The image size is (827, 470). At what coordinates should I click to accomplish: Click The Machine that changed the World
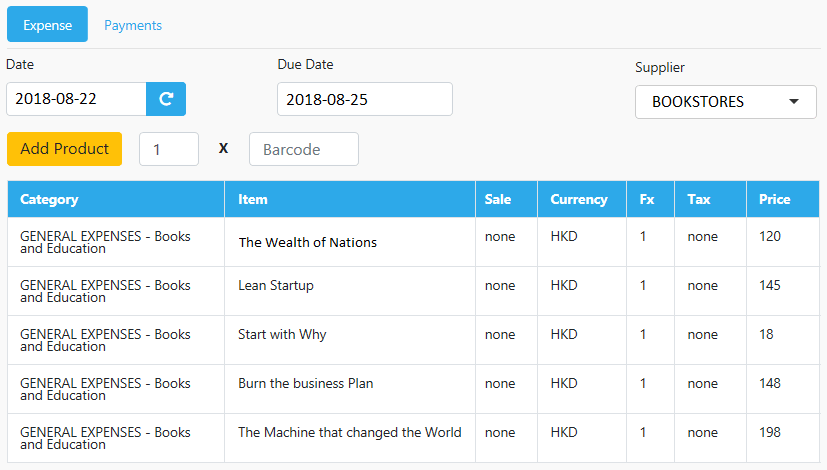click(350, 433)
